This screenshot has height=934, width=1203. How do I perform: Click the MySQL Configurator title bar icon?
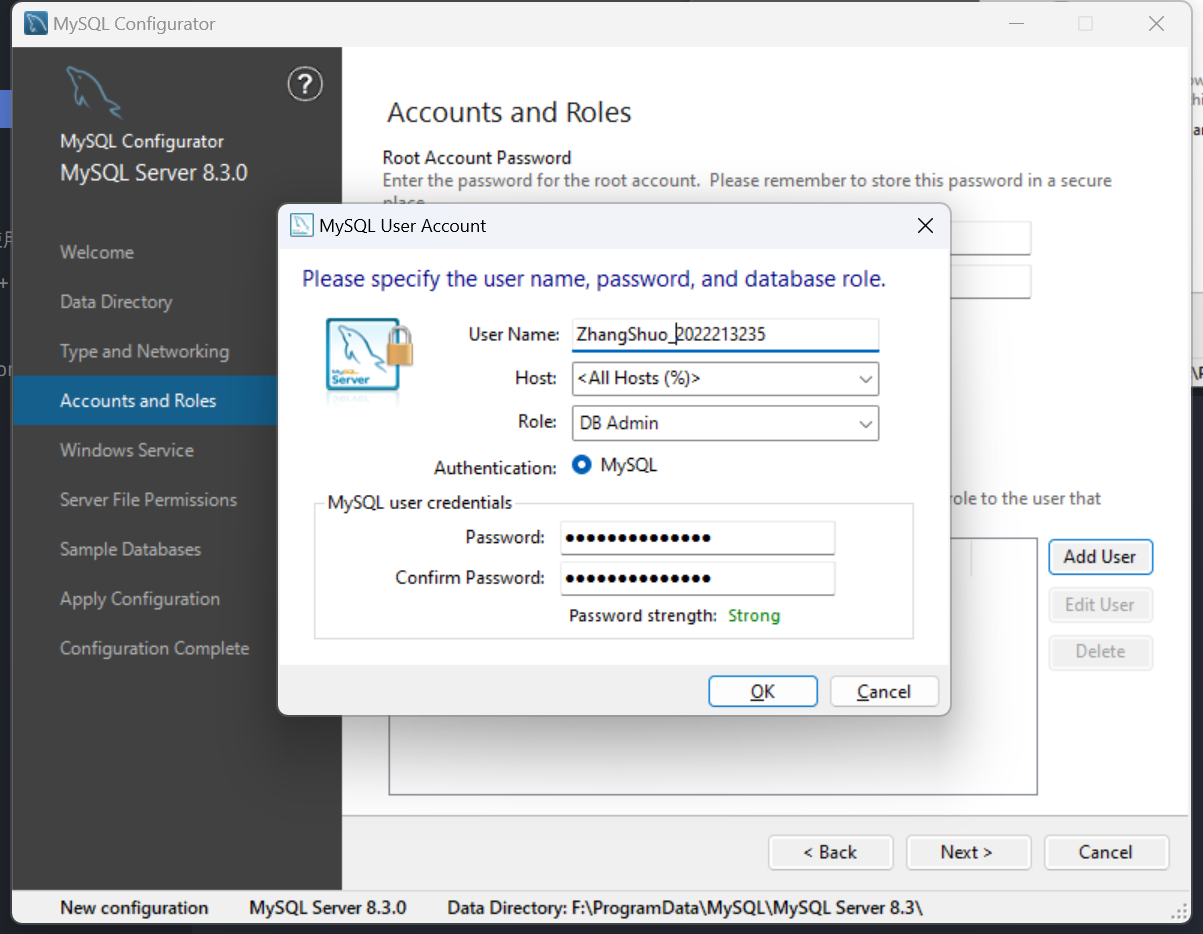[36, 24]
